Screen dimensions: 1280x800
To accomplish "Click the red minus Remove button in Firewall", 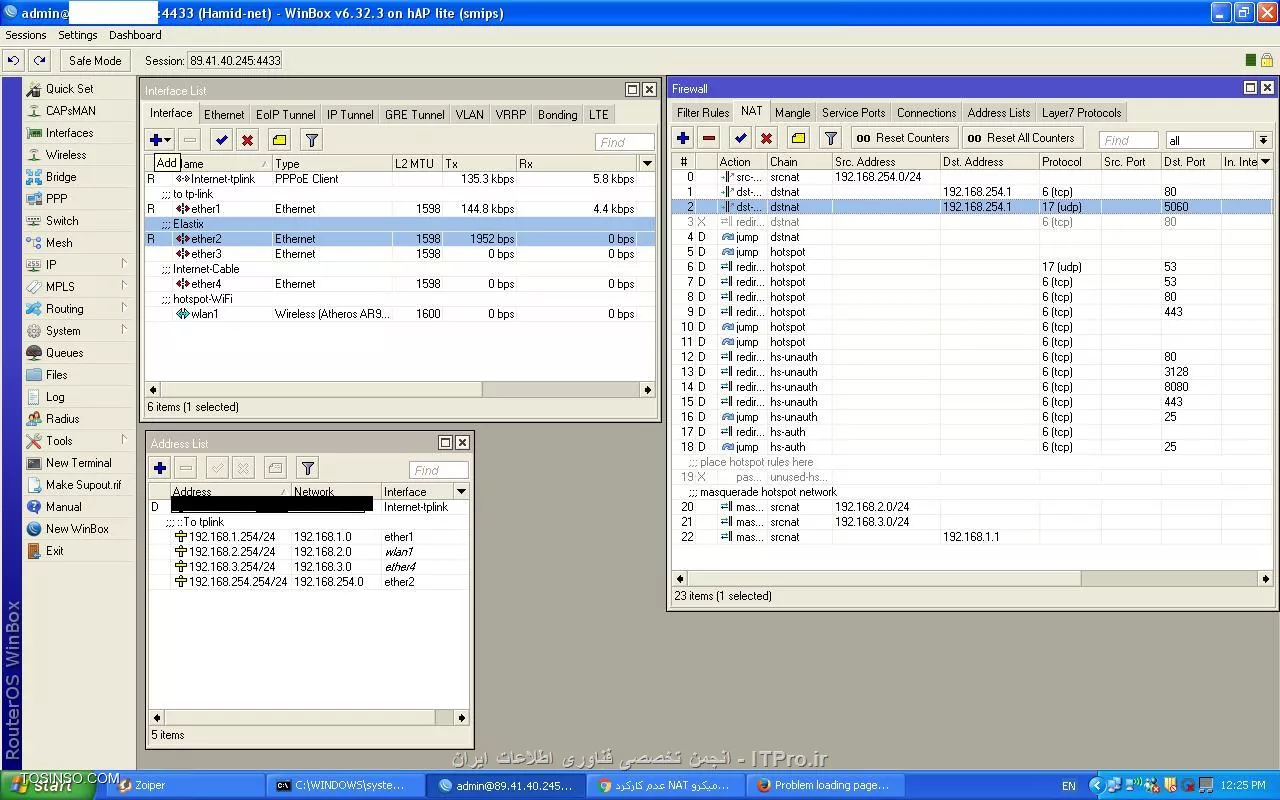I will click(x=709, y=139).
